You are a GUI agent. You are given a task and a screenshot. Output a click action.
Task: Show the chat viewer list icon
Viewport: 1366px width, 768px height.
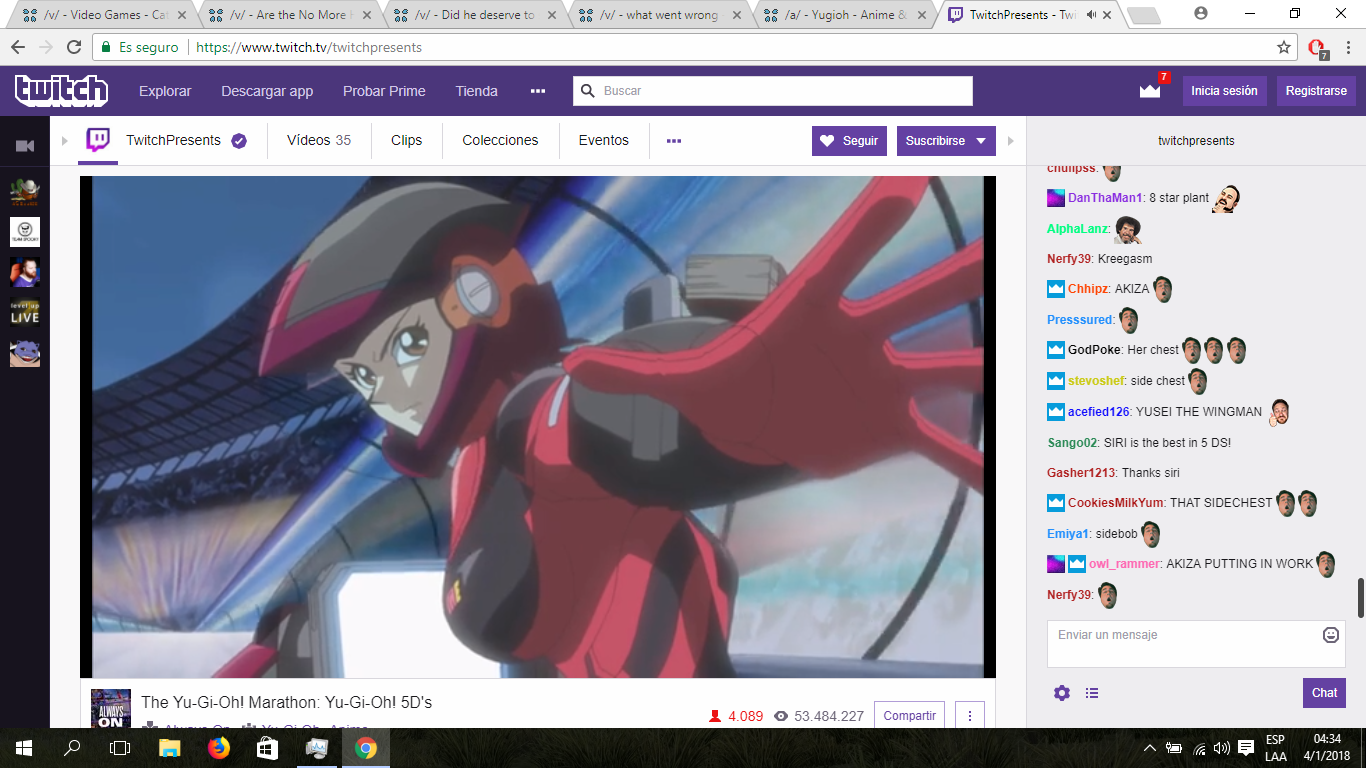[x=1092, y=693]
